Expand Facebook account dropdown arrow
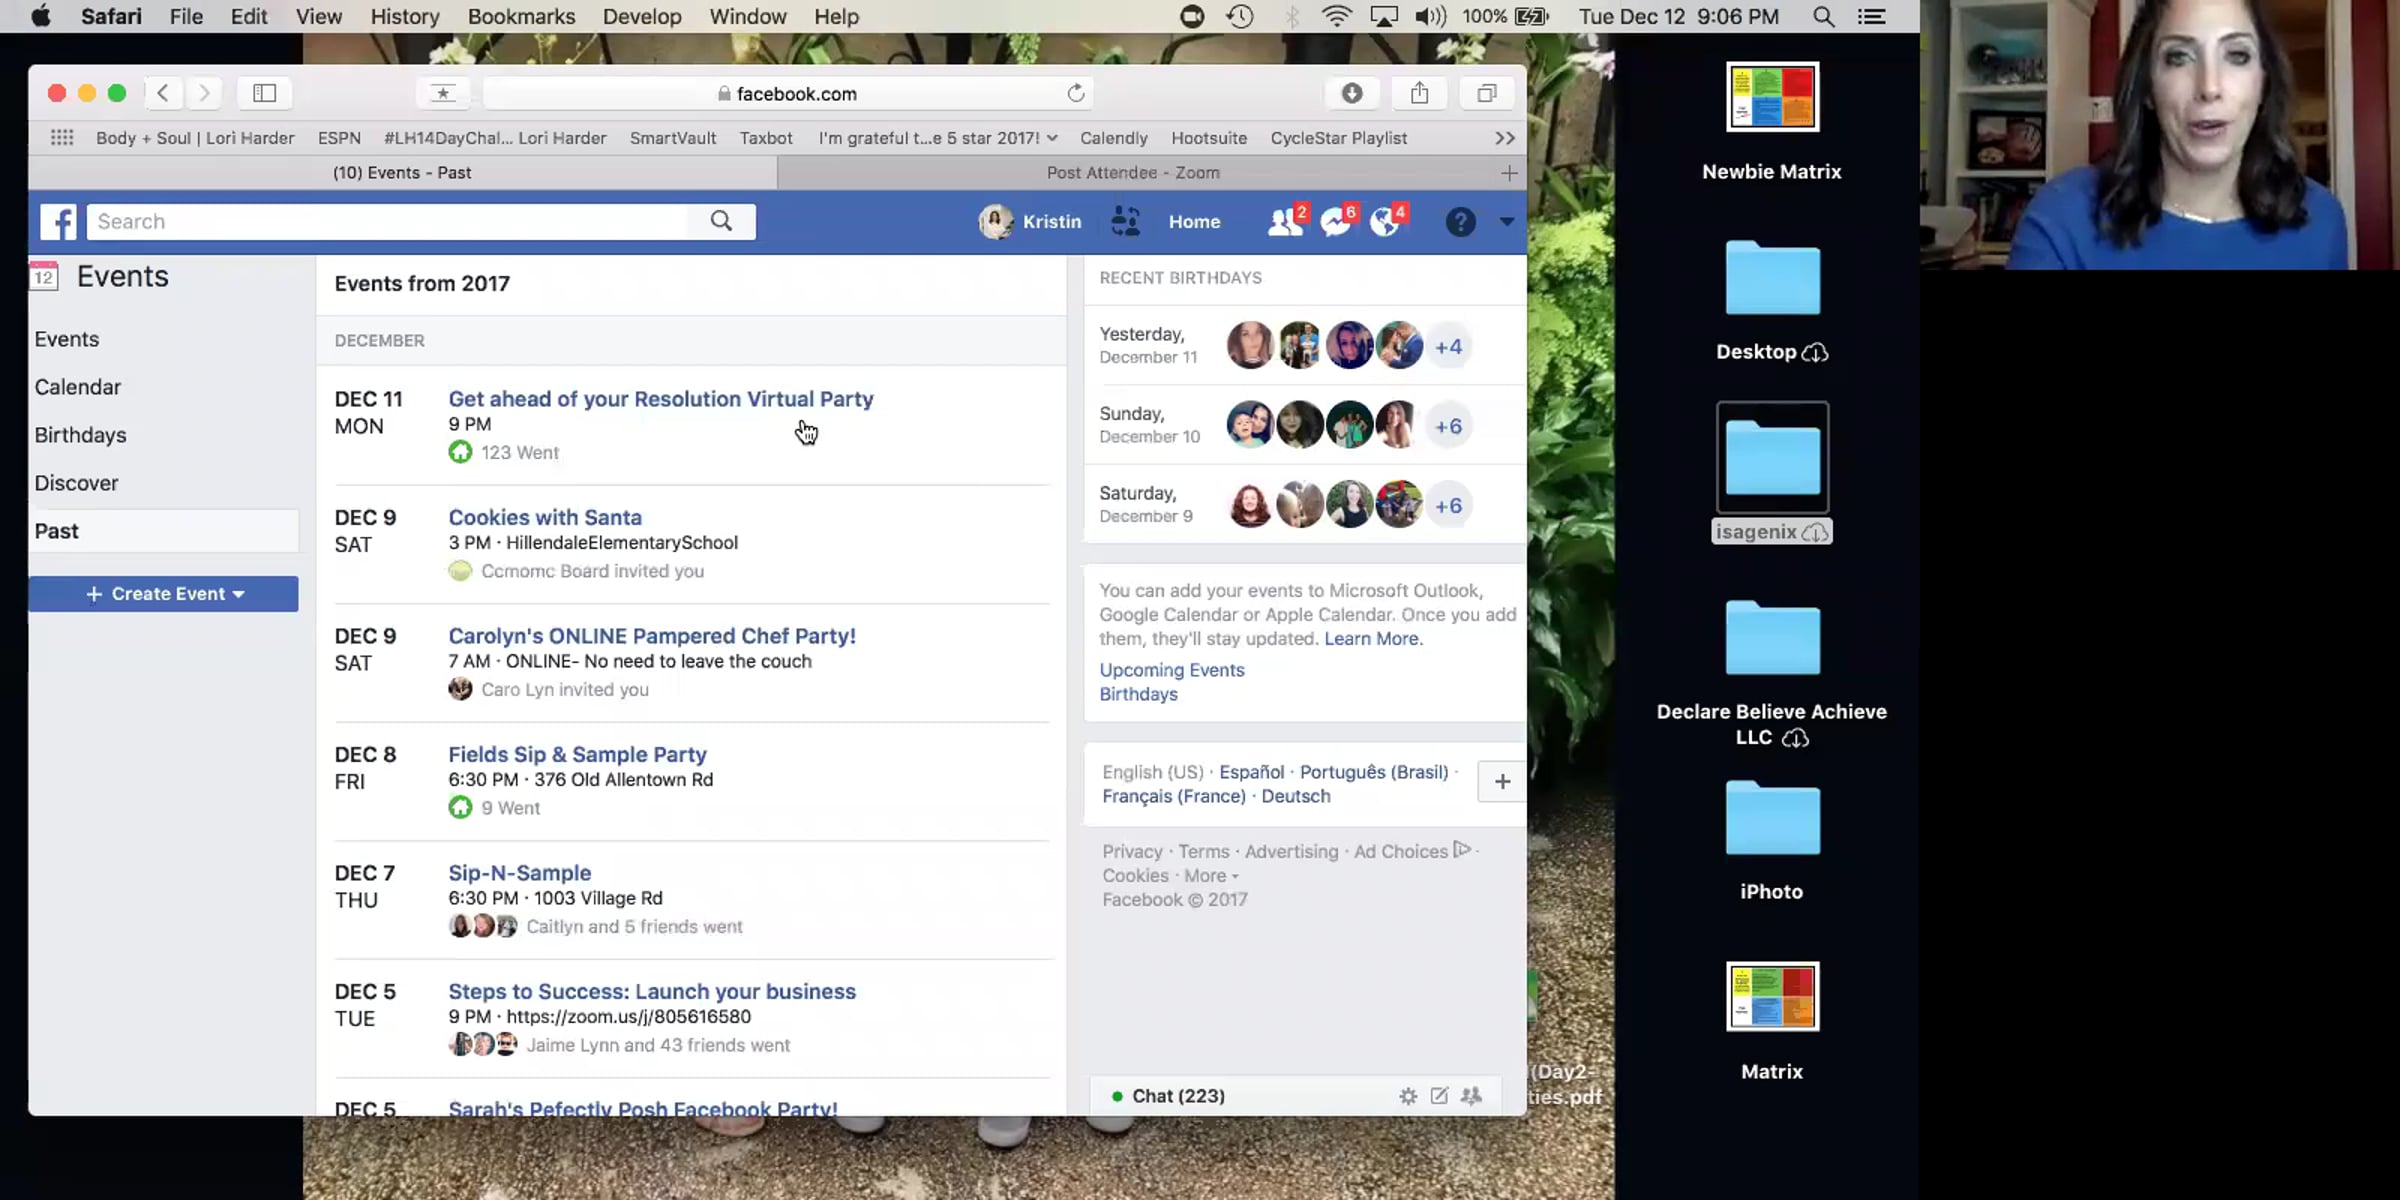The height and width of the screenshot is (1200, 2400). 1507,222
